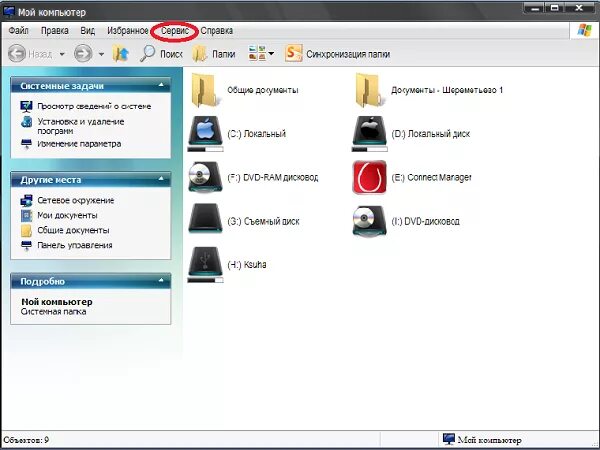Collapse the Другие места panel
This screenshot has height=450, width=600.
point(161,179)
